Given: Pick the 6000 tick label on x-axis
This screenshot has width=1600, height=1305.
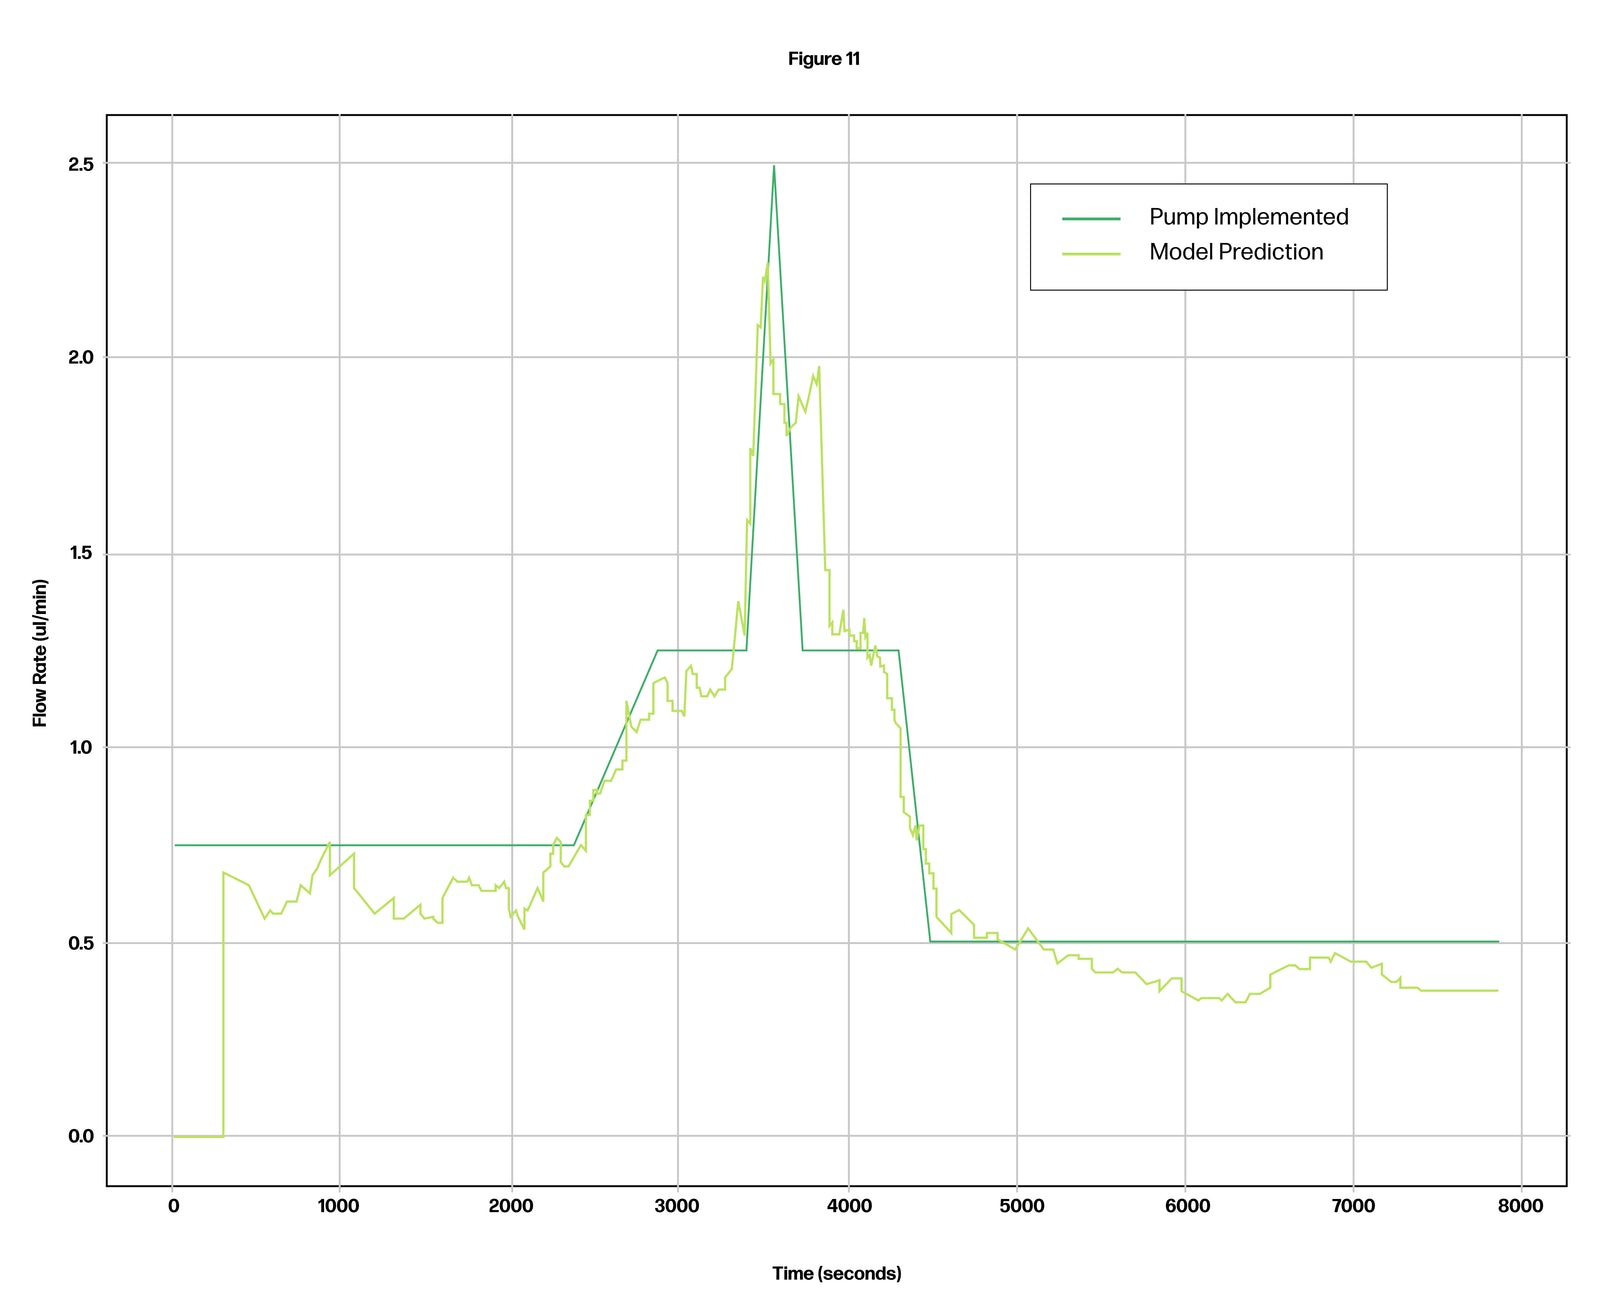Looking at the screenshot, I should pos(1186,1206).
